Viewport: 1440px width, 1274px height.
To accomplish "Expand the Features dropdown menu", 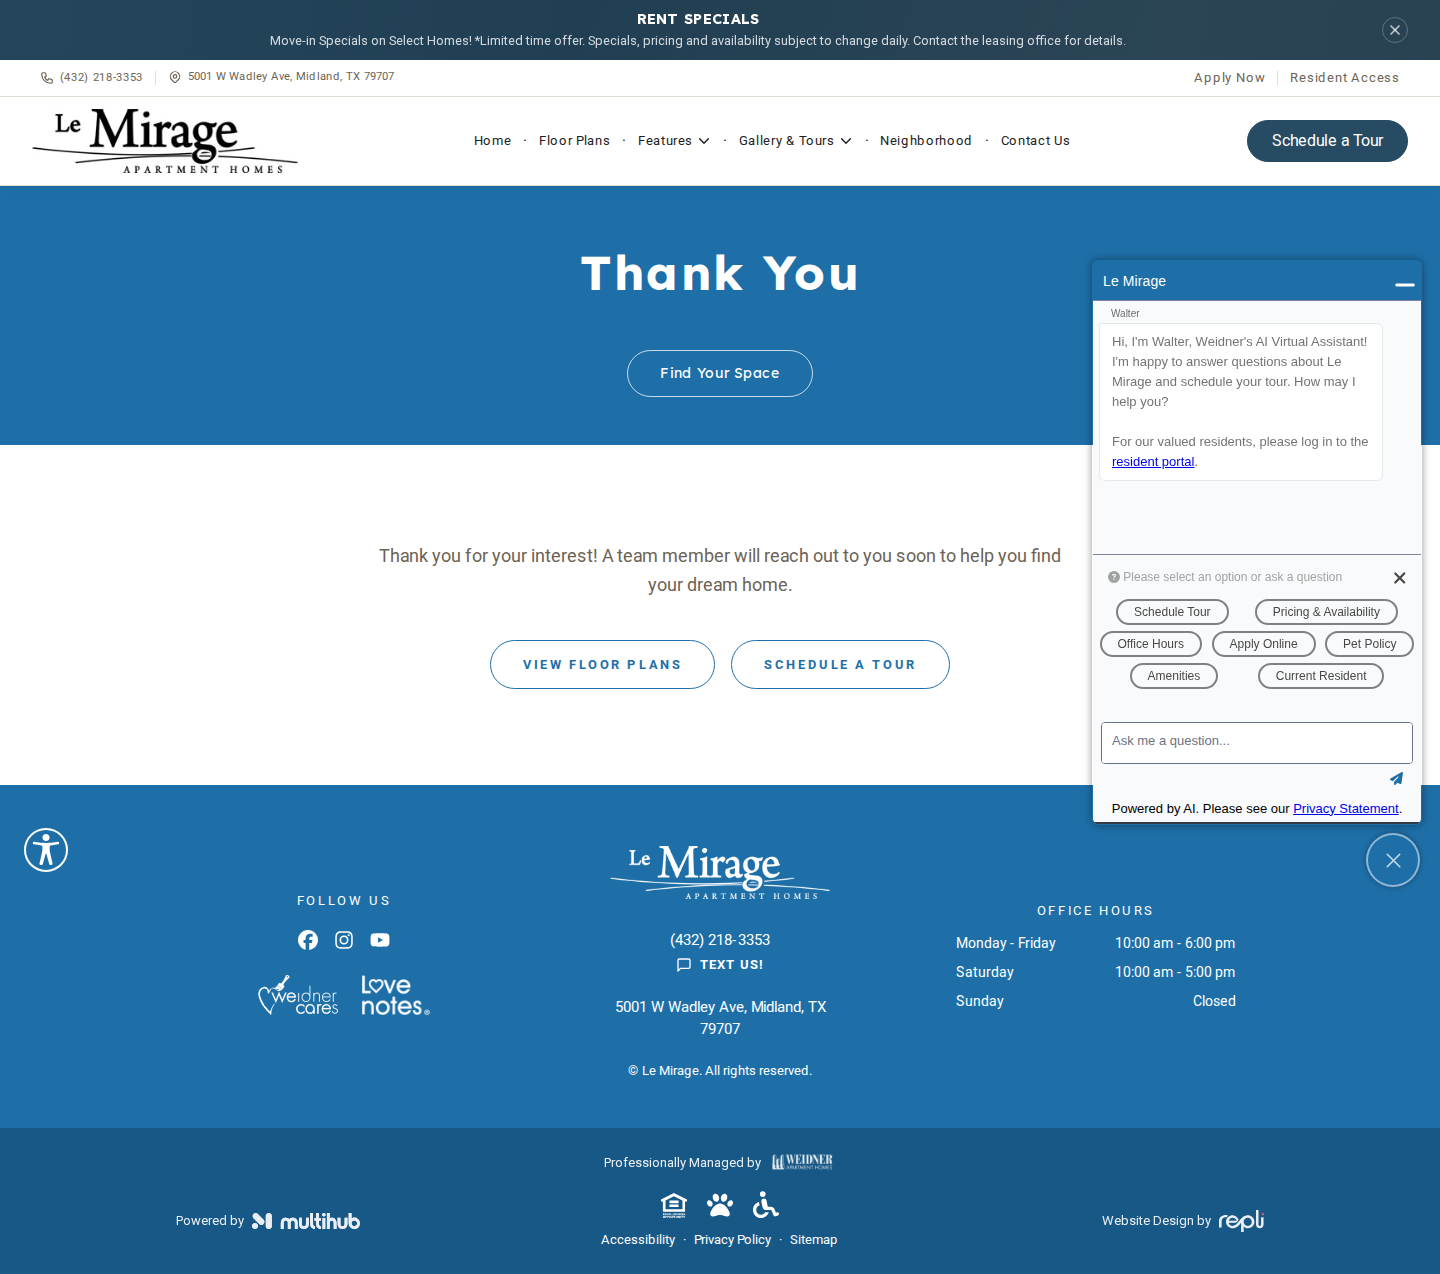I will [x=673, y=141].
